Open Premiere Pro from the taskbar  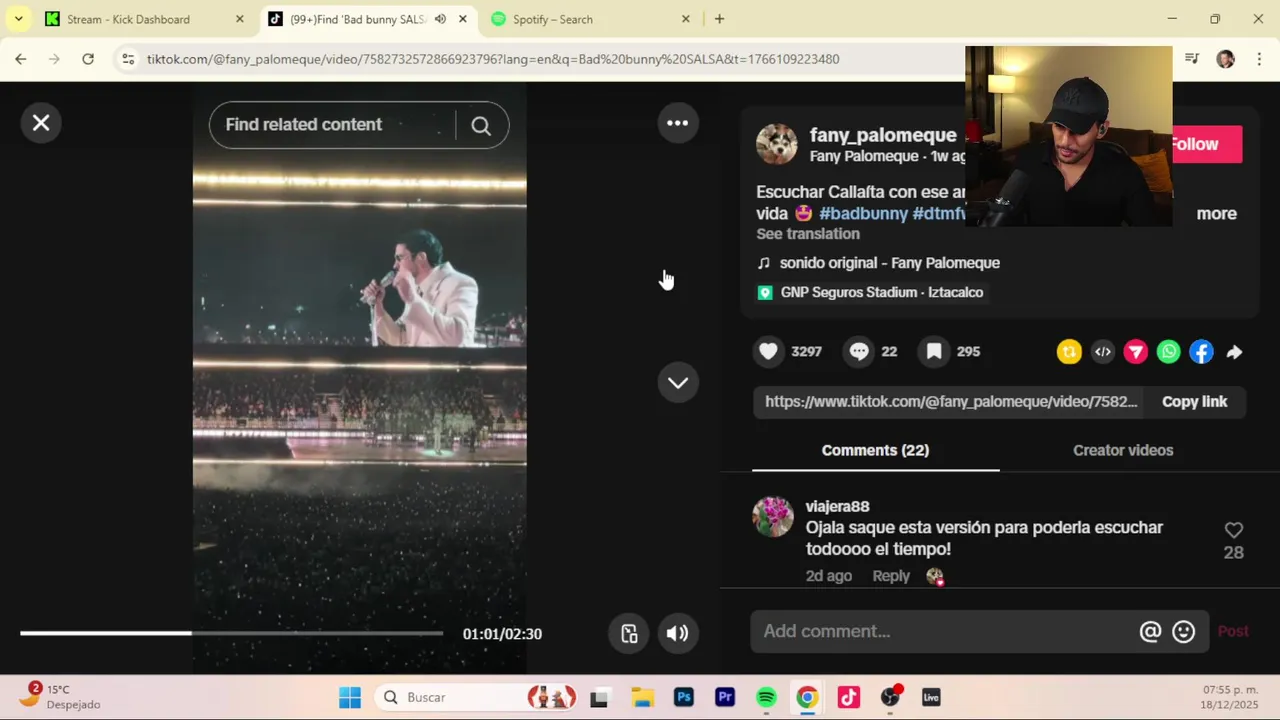coord(725,697)
